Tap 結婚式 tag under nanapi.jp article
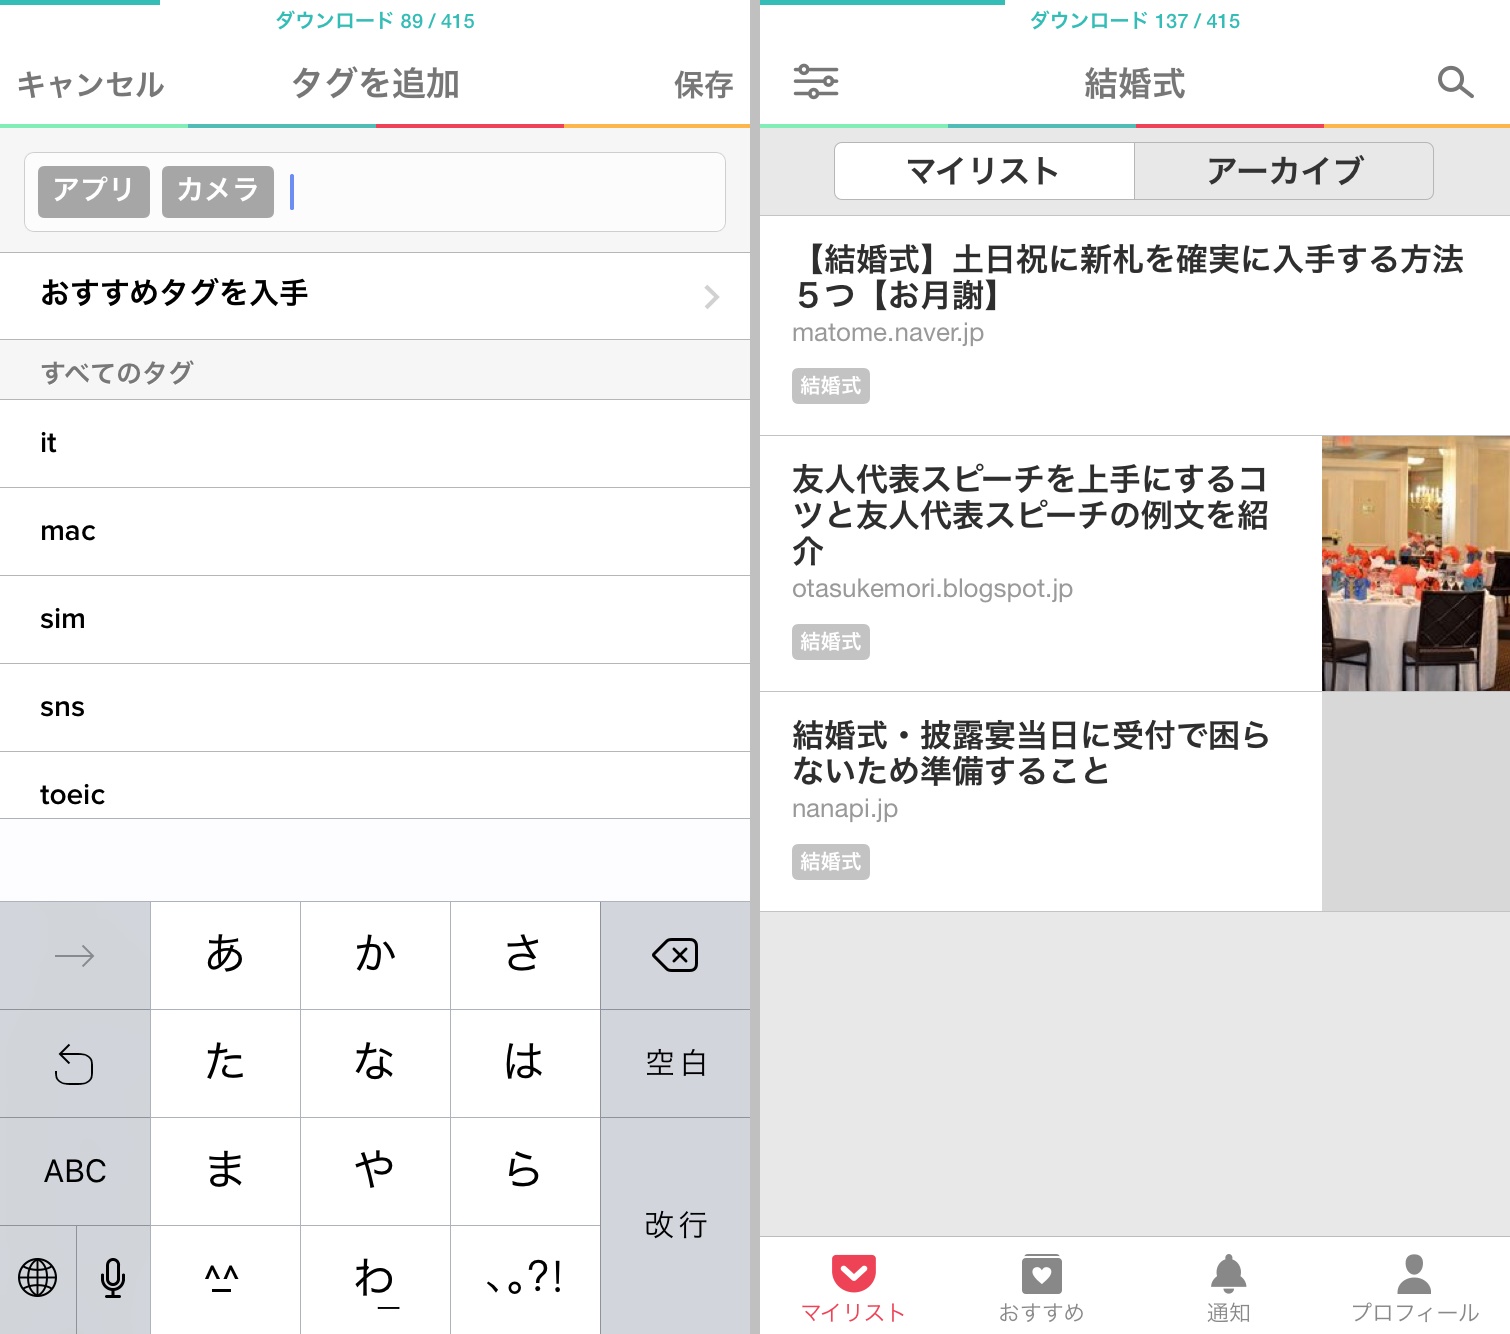 click(x=831, y=862)
